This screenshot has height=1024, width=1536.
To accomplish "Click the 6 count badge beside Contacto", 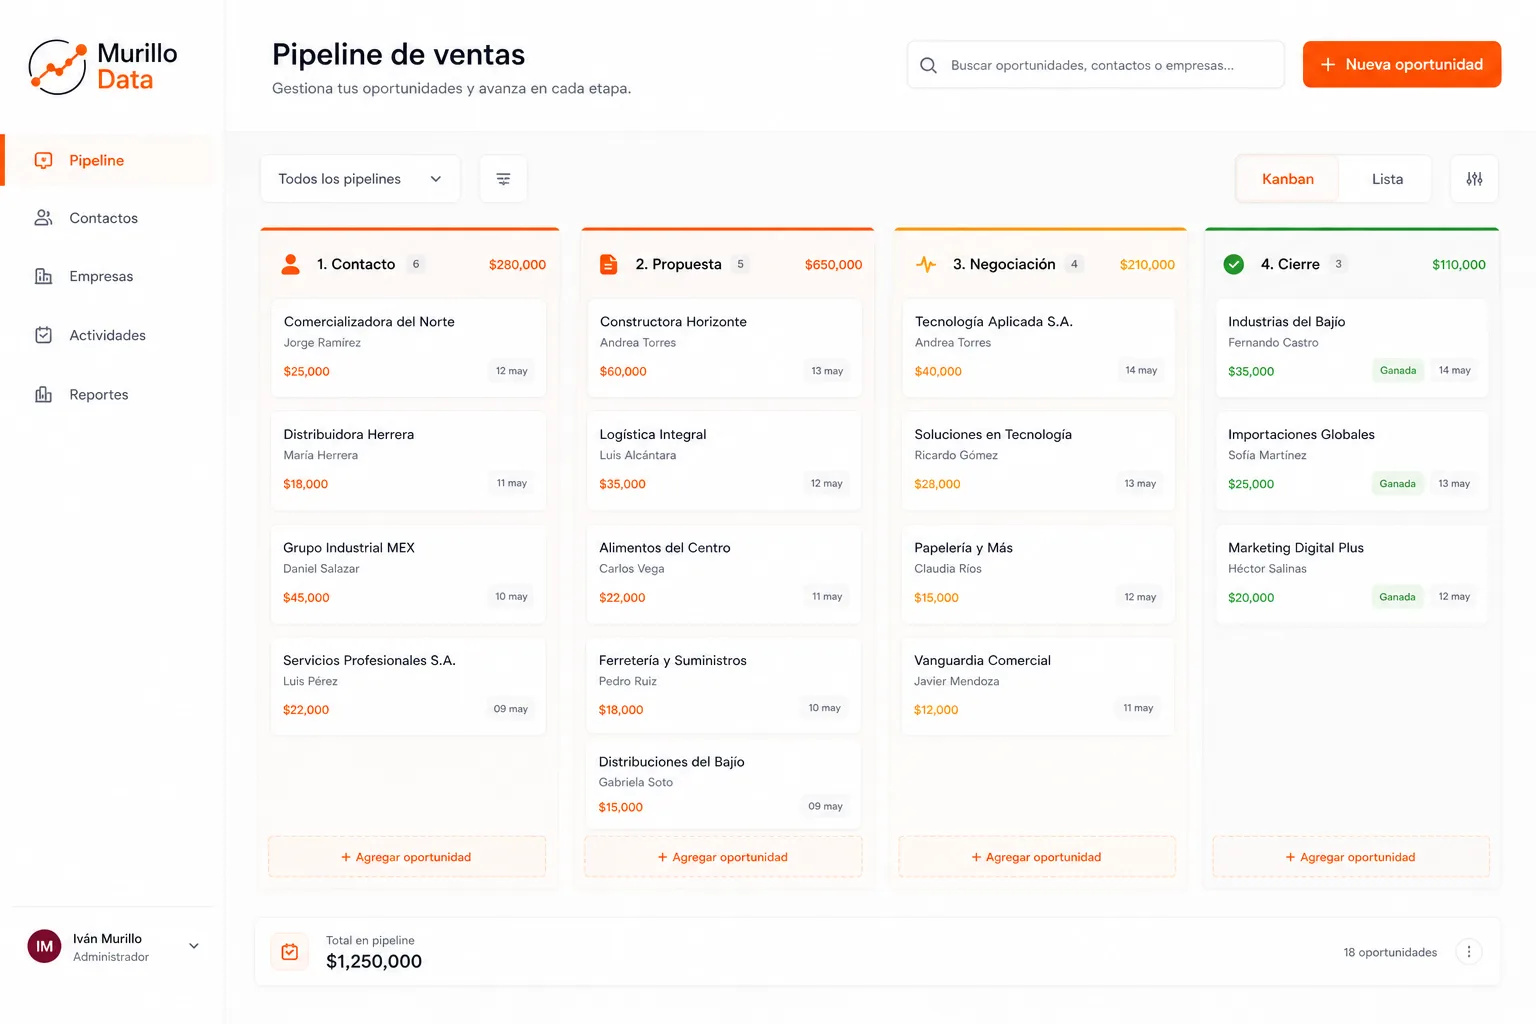I will (x=416, y=264).
